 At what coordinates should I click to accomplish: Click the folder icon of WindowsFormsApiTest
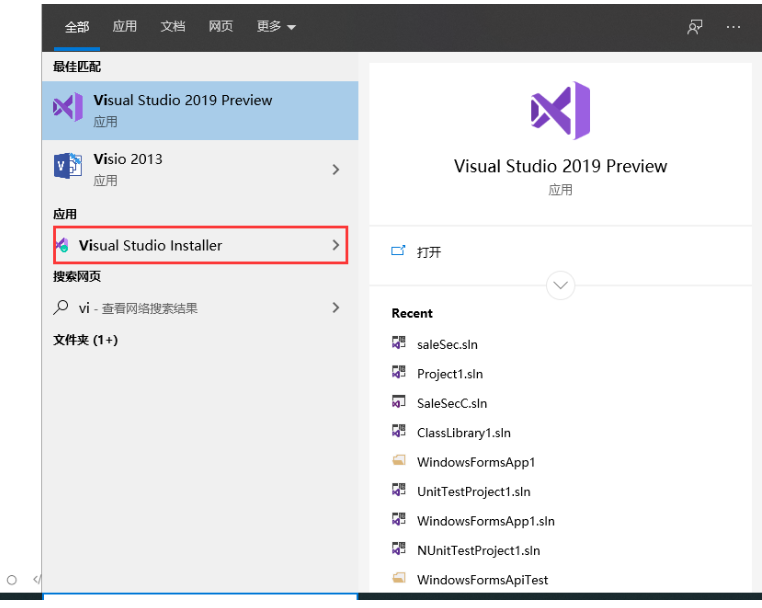click(x=398, y=577)
